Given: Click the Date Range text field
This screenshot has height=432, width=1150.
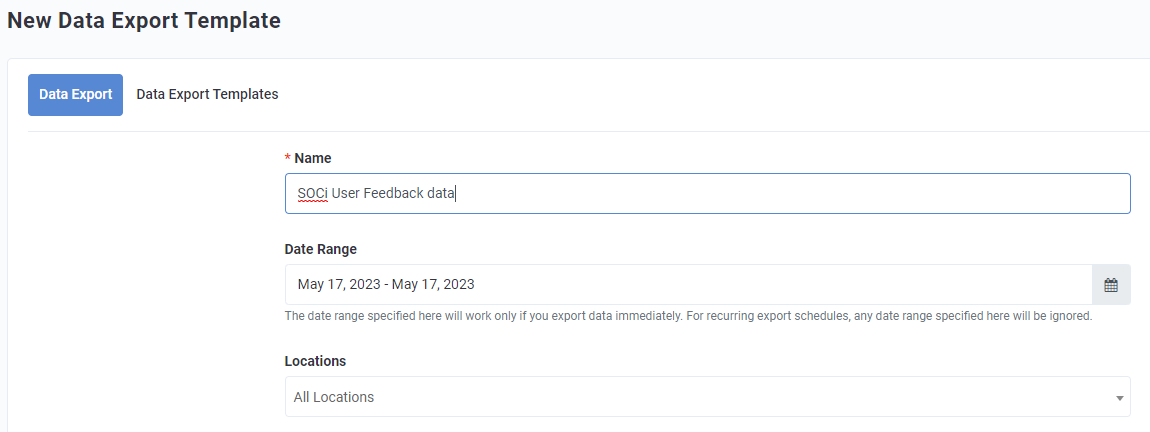Looking at the screenshot, I should (x=689, y=285).
